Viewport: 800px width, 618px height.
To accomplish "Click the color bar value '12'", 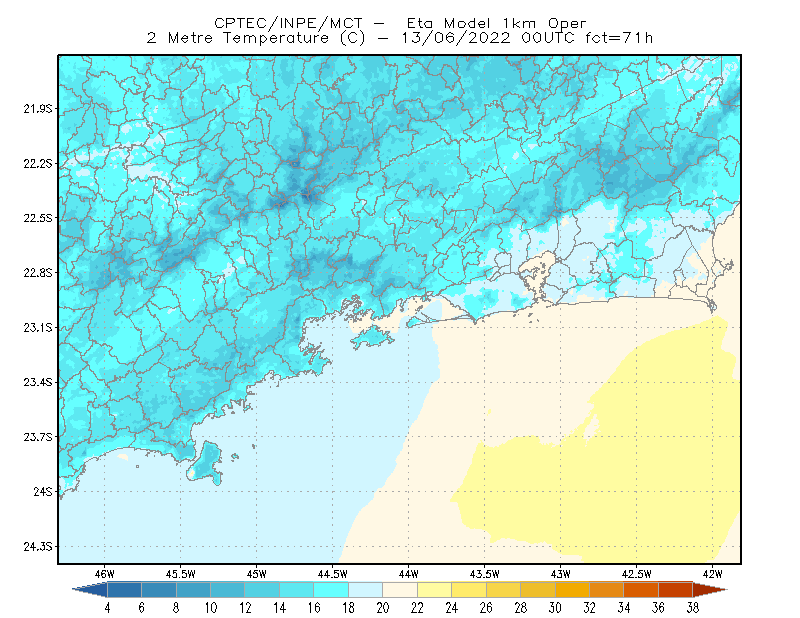I will point(245,608).
